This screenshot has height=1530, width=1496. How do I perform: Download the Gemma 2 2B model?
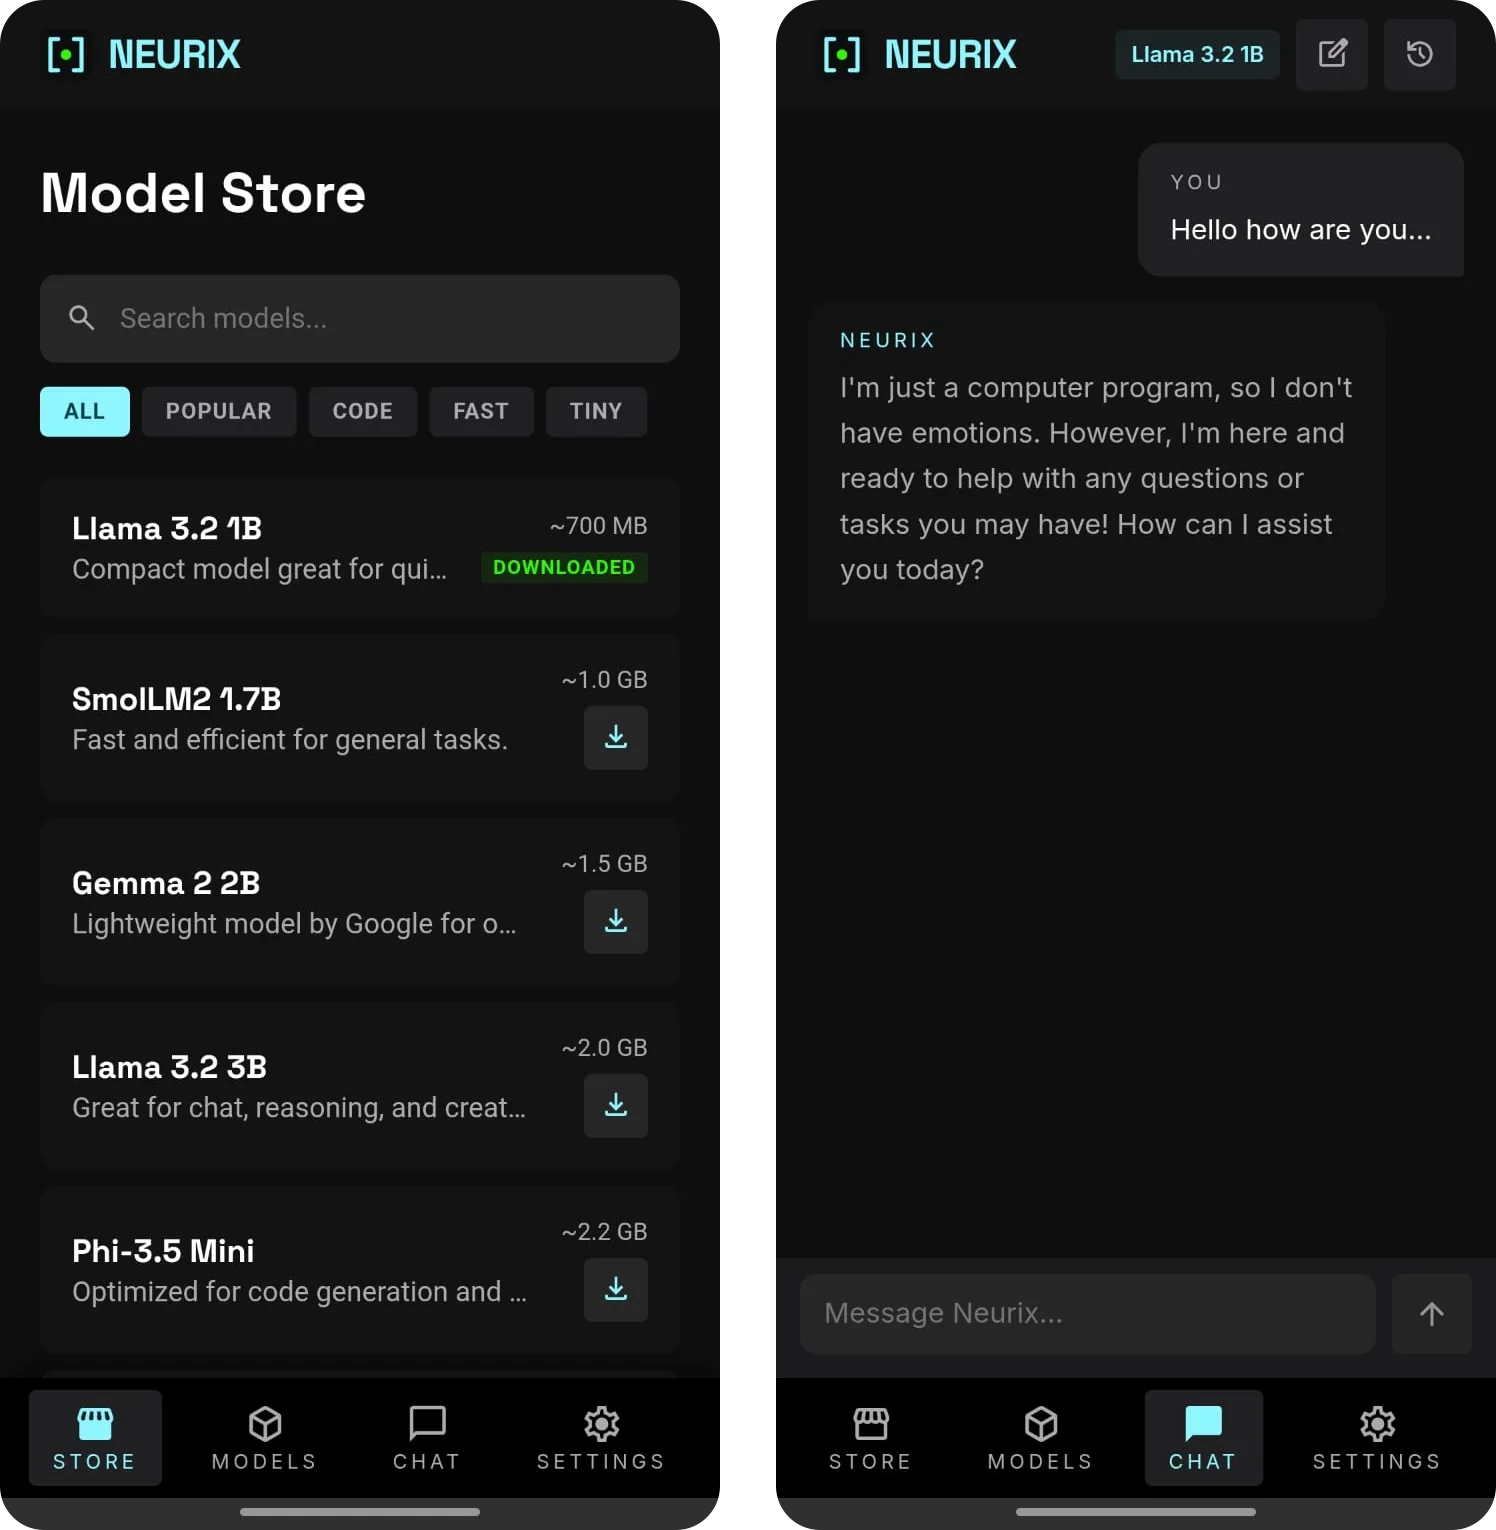pyautogui.click(x=616, y=922)
